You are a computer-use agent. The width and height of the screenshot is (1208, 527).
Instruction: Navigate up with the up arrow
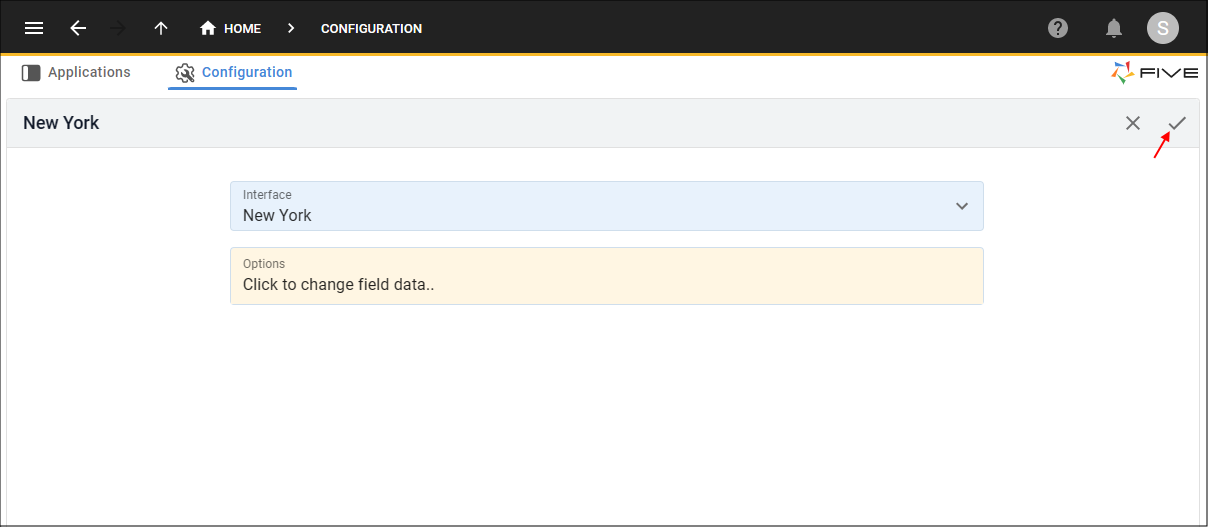pyautogui.click(x=161, y=28)
